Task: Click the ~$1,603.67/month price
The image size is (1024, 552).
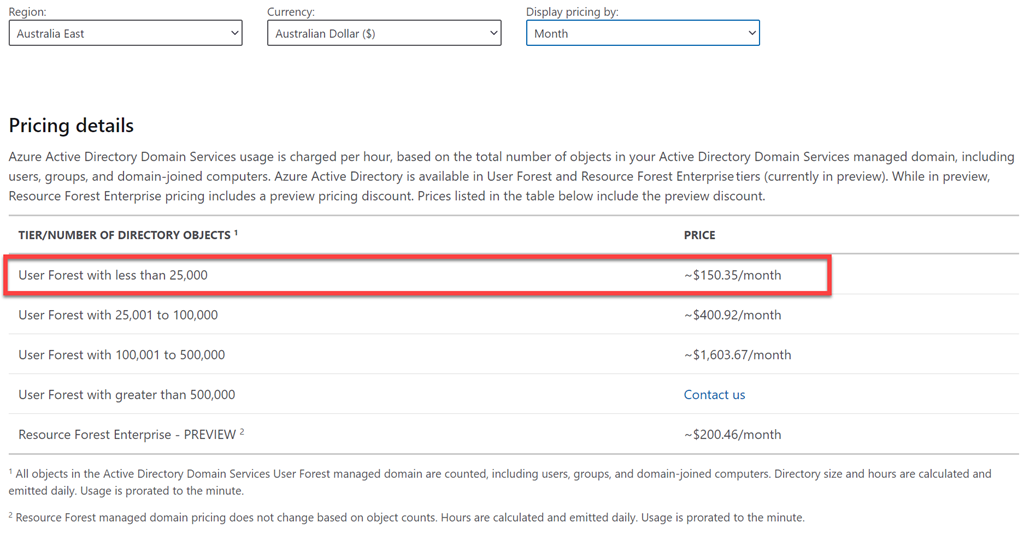Action: pyautogui.click(x=737, y=355)
